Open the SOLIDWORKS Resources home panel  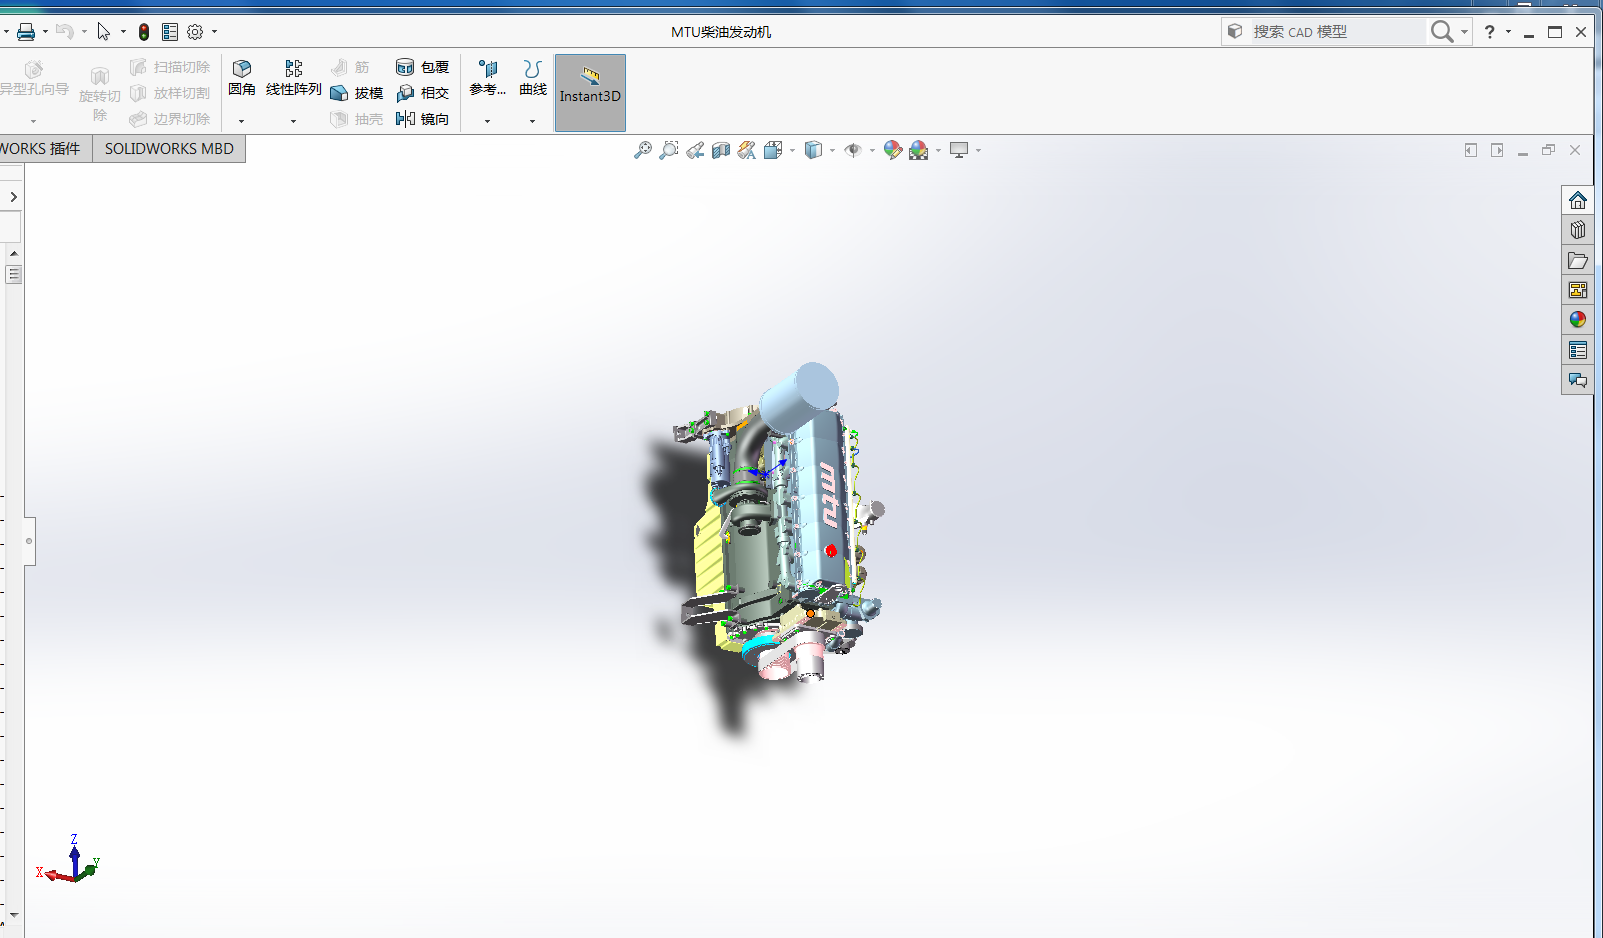tap(1578, 199)
